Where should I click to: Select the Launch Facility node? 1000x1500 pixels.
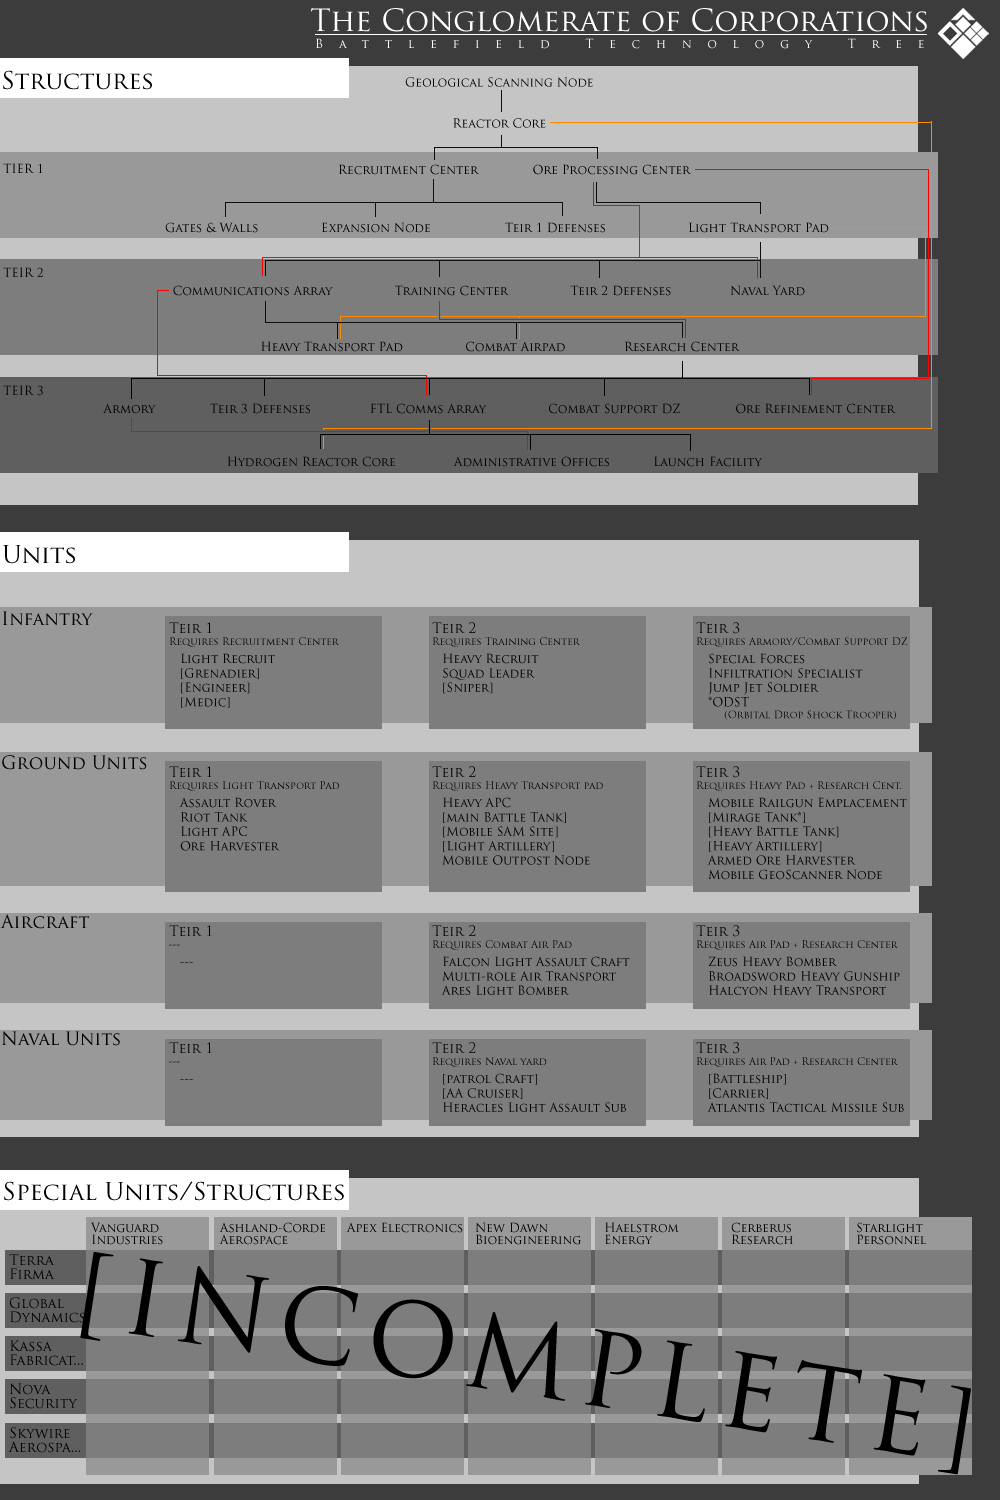tap(707, 462)
